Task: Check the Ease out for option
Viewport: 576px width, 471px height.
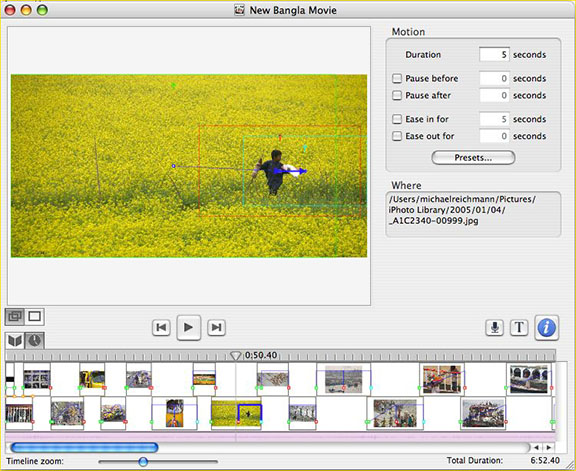Action: point(397,136)
